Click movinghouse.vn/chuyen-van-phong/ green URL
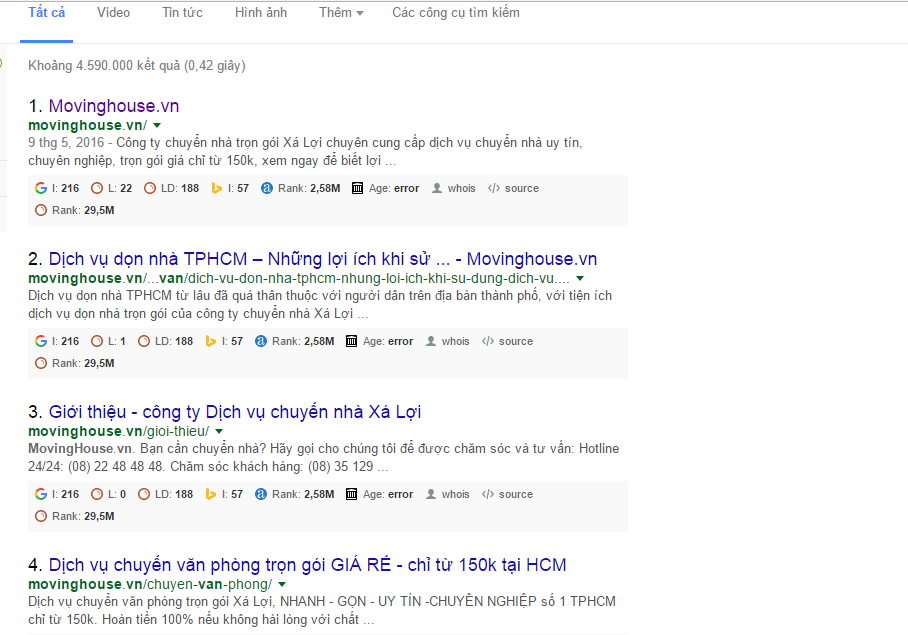The height and width of the screenshot is (635, 908). coord(150,584)
